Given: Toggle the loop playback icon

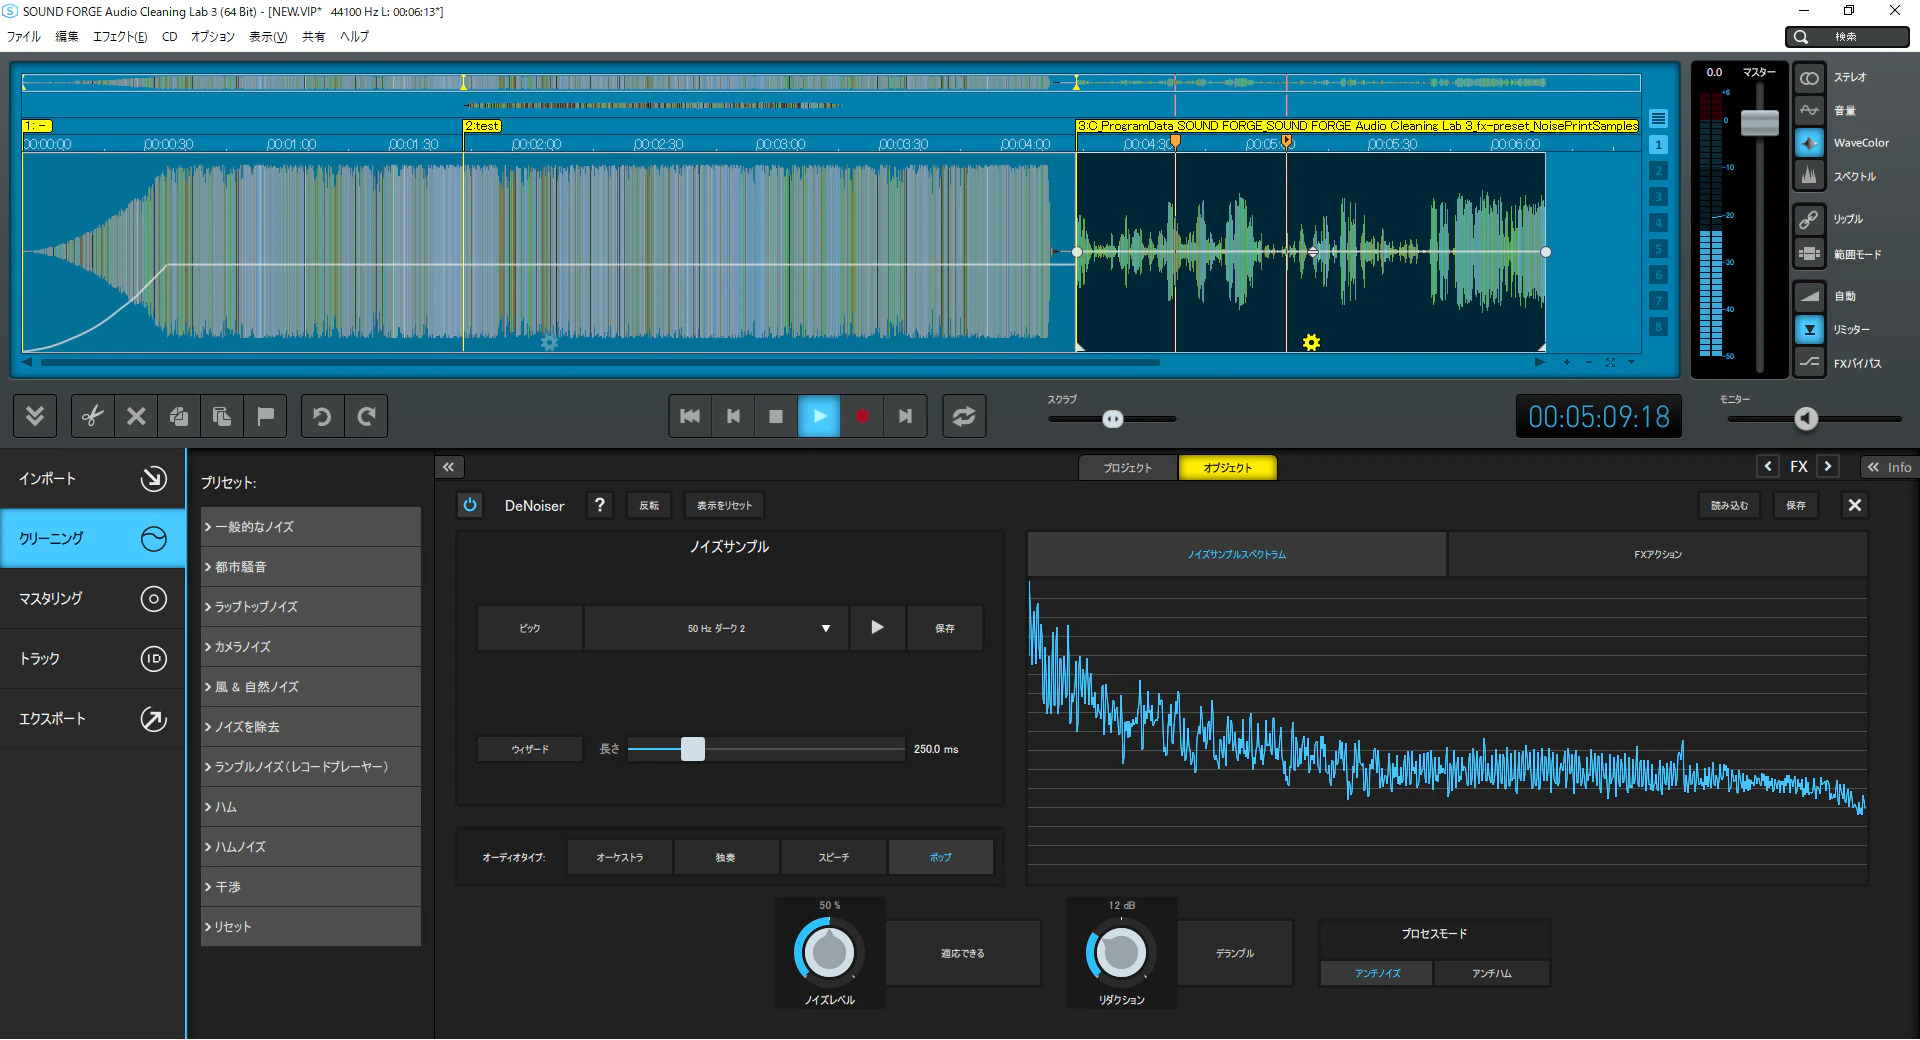Looking at the screenshot, I should (x=964, y=416).
